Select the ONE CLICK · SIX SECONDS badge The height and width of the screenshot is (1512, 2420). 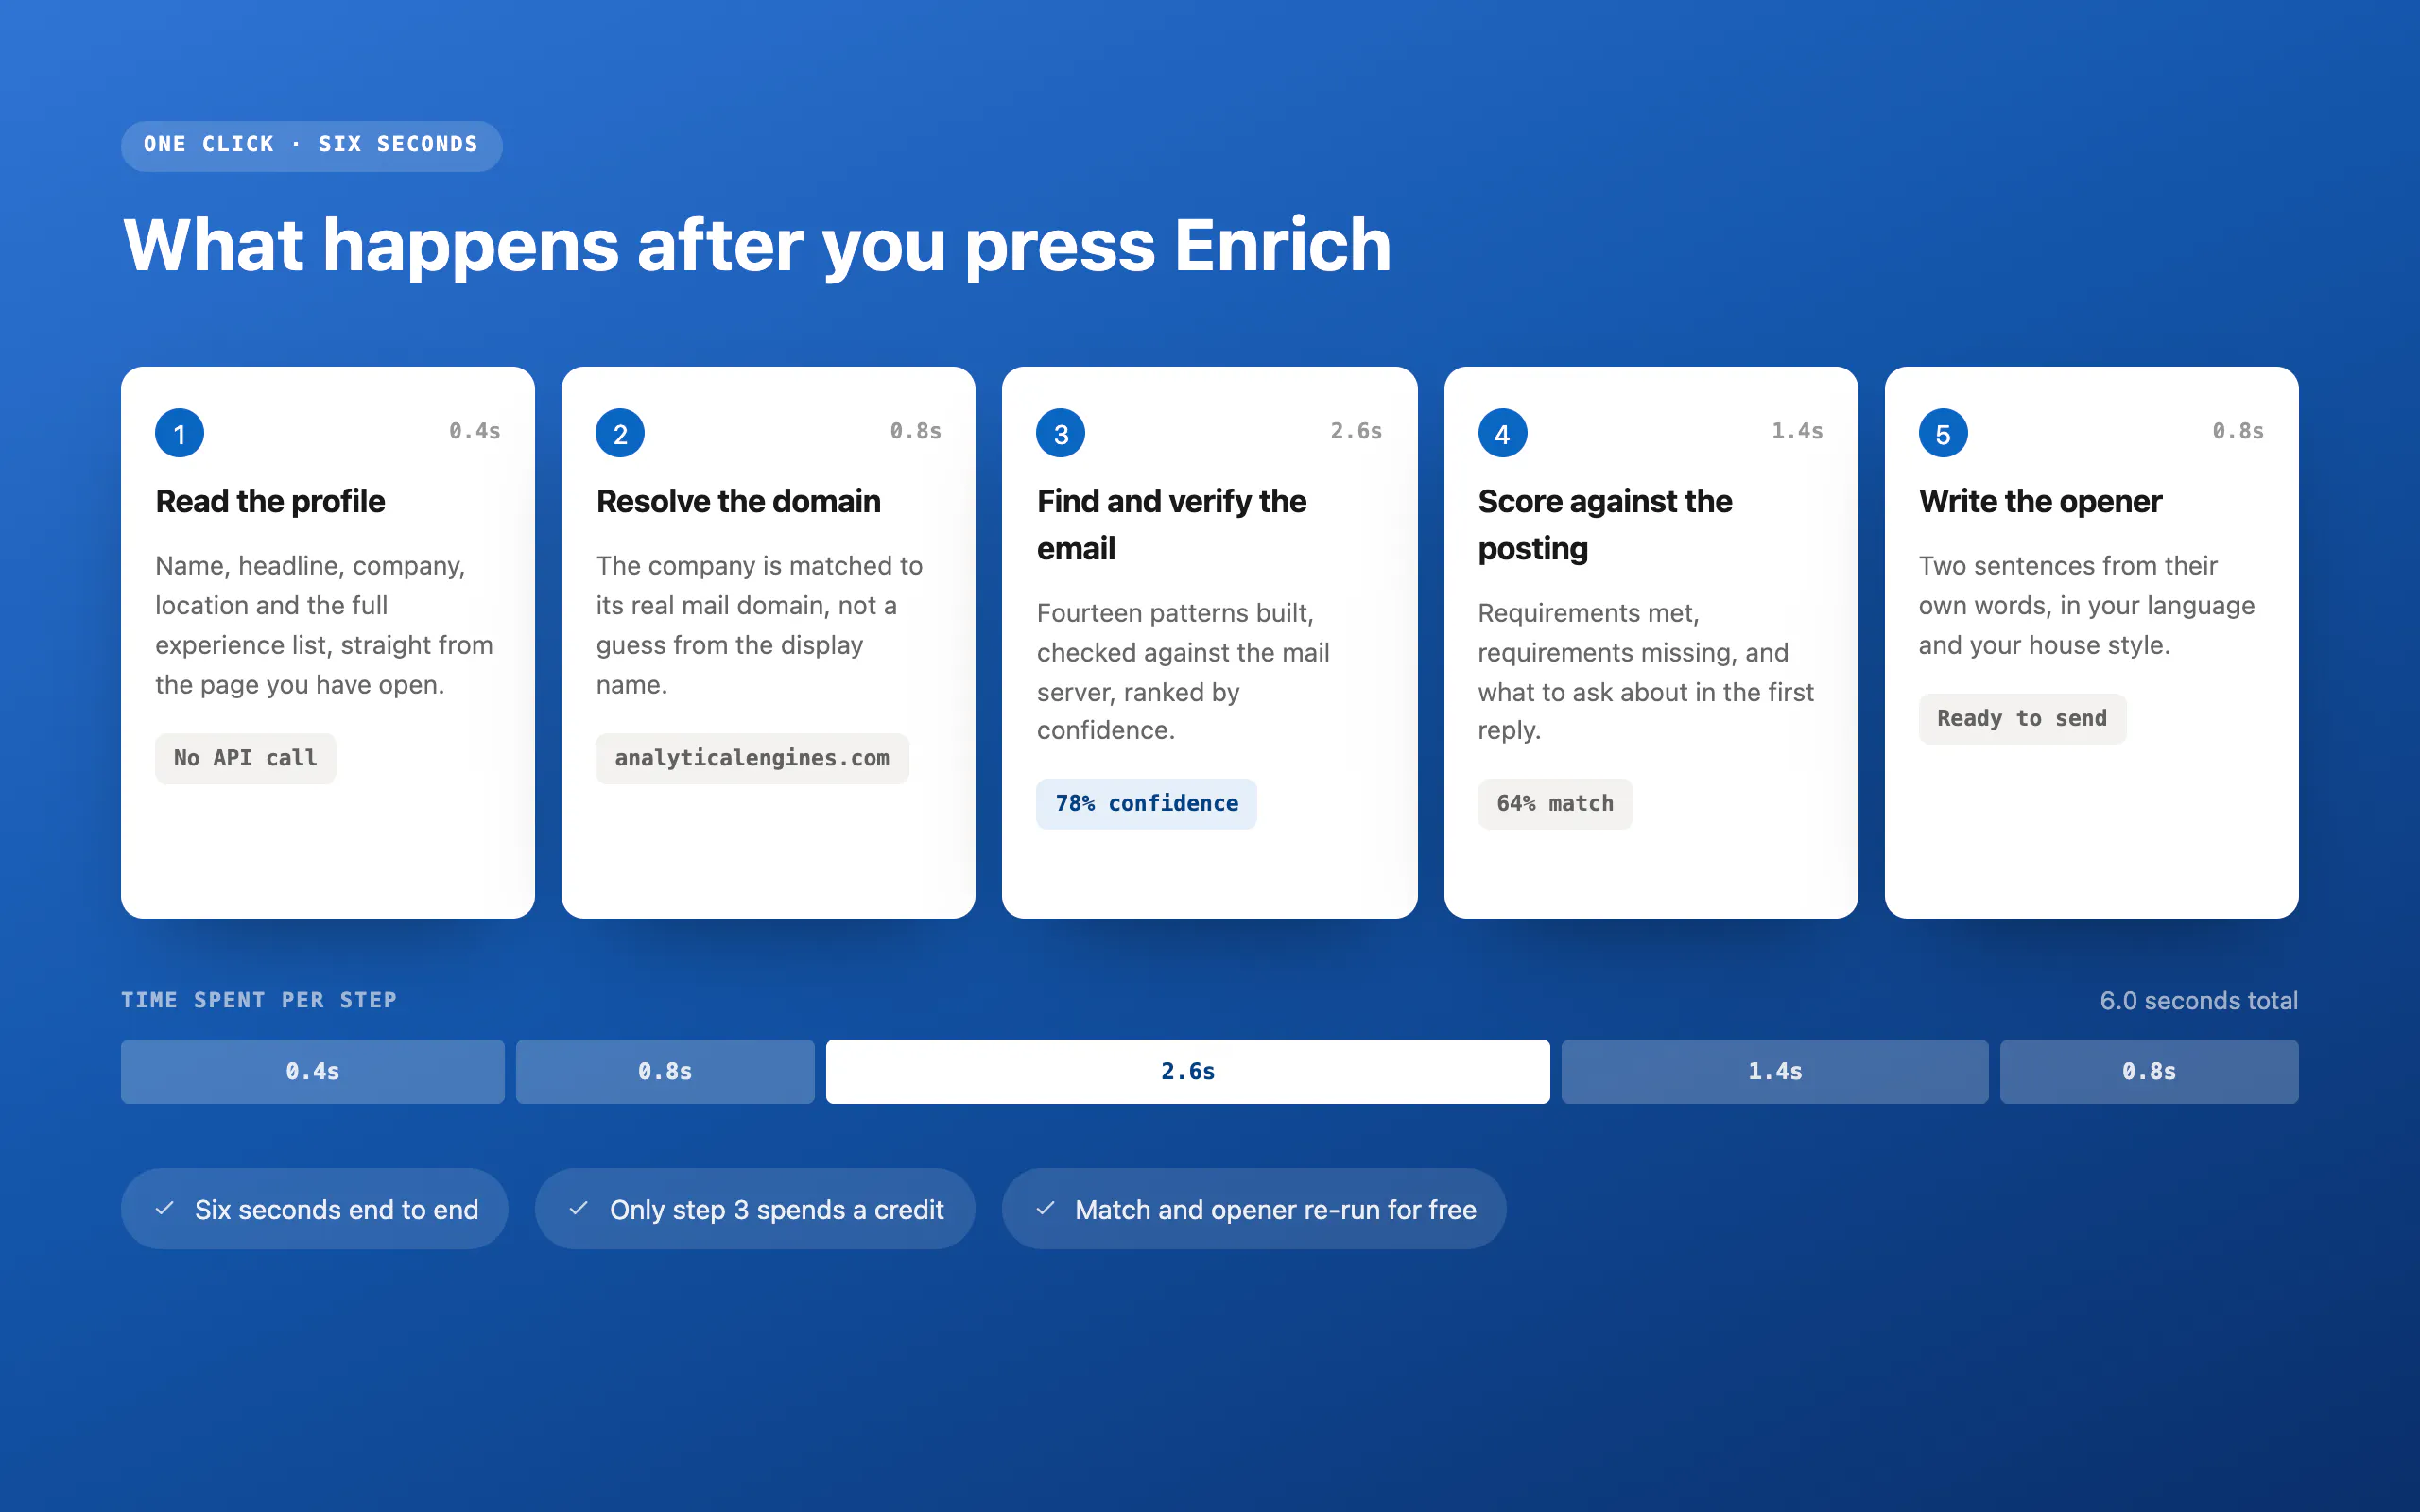click(x=311, y=145)
